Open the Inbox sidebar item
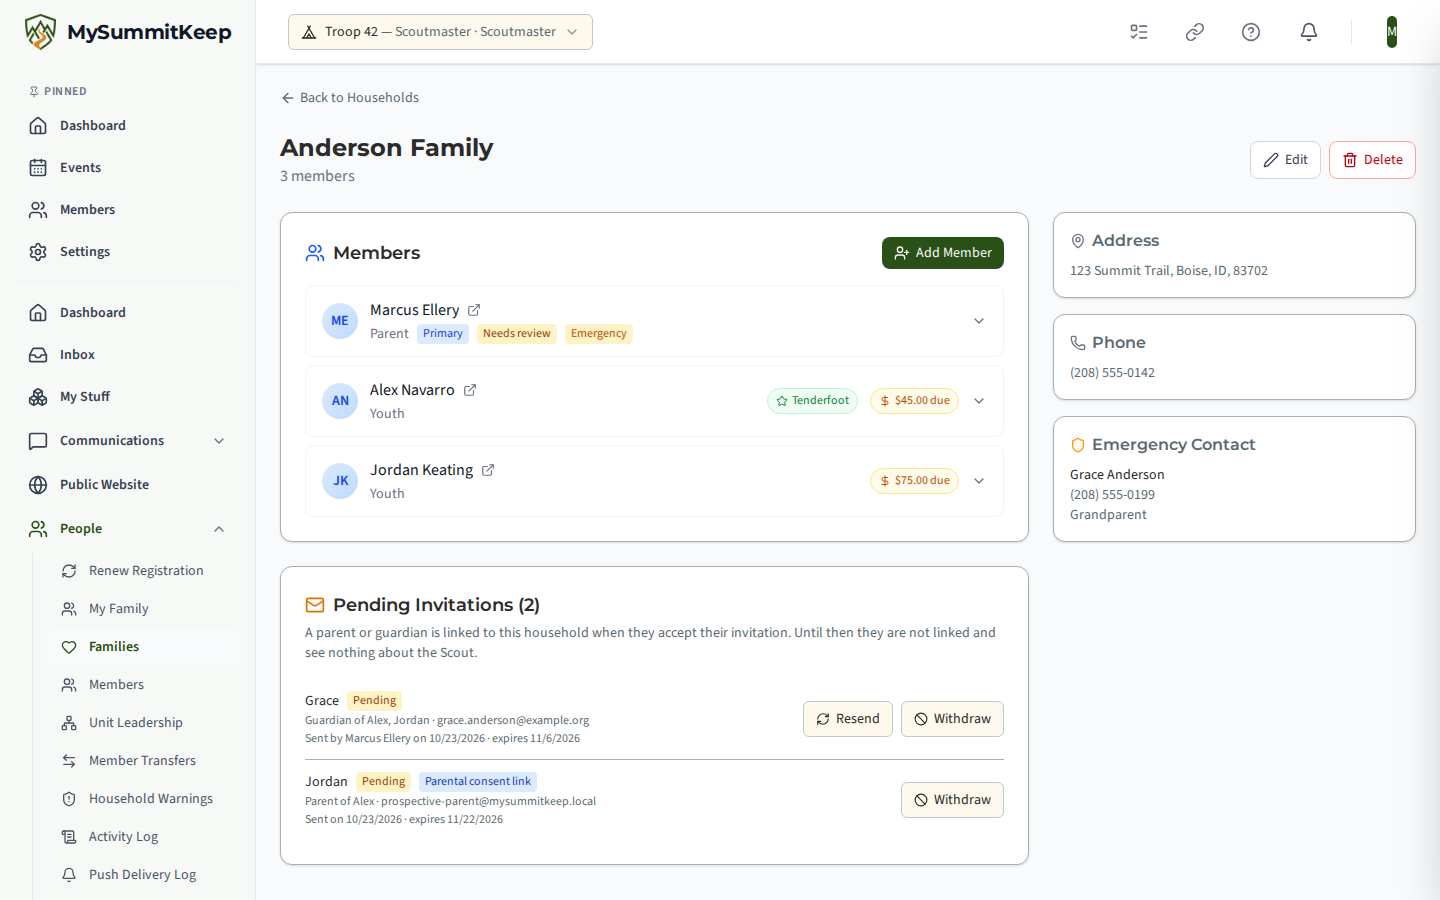The height and width of the screenshot is (900, 1440). 128,355
